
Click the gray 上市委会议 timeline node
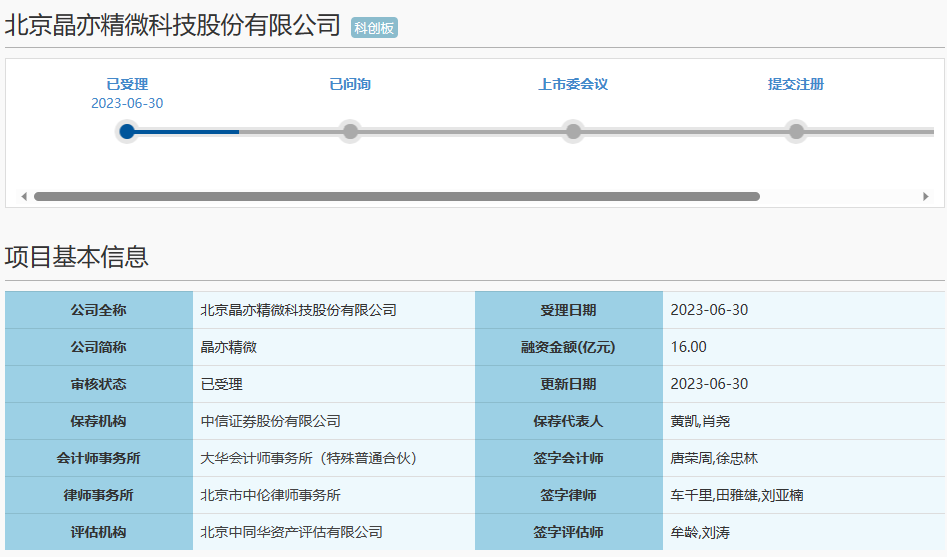573,131
